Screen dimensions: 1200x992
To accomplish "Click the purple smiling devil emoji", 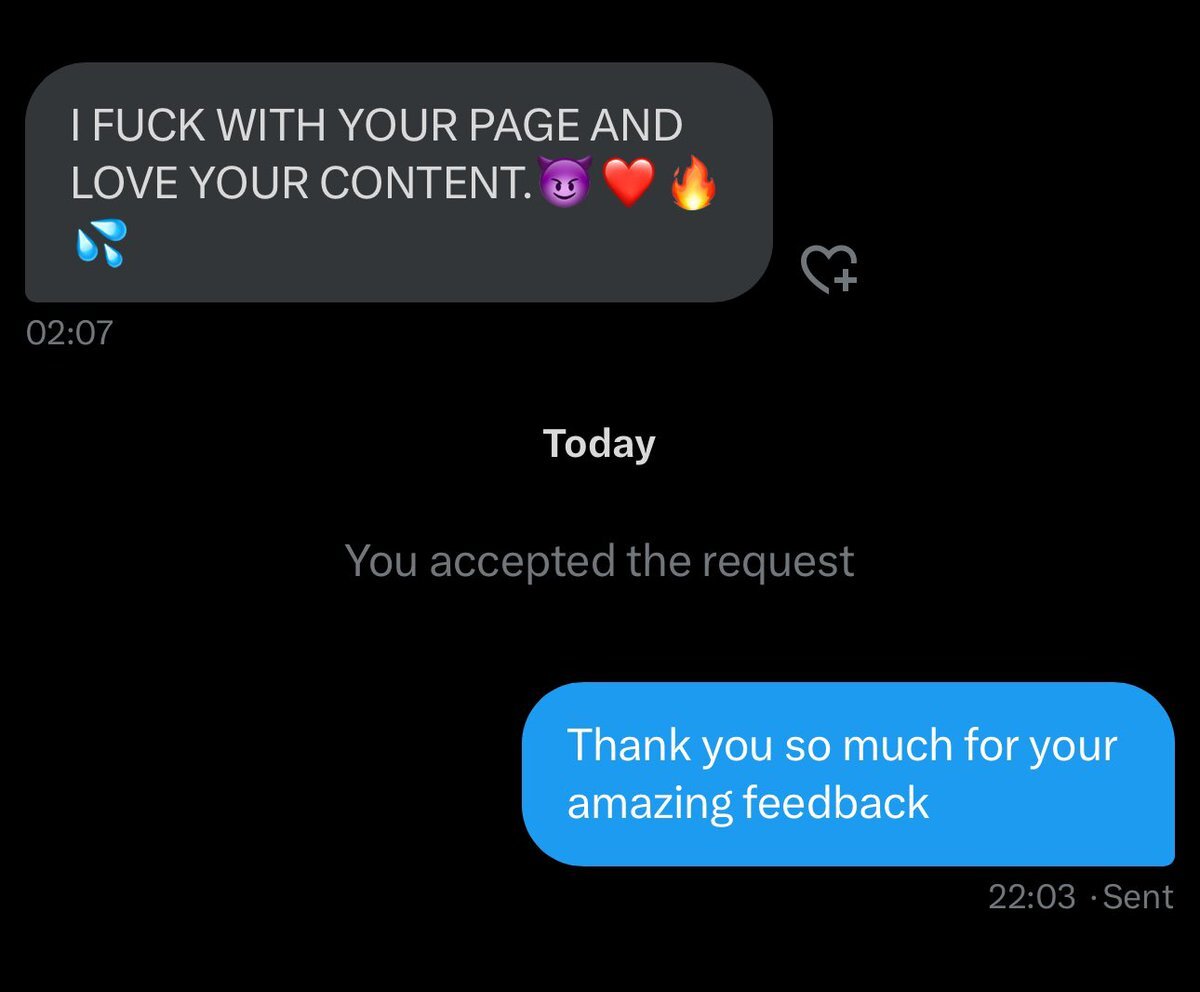I will click(565, 184).
